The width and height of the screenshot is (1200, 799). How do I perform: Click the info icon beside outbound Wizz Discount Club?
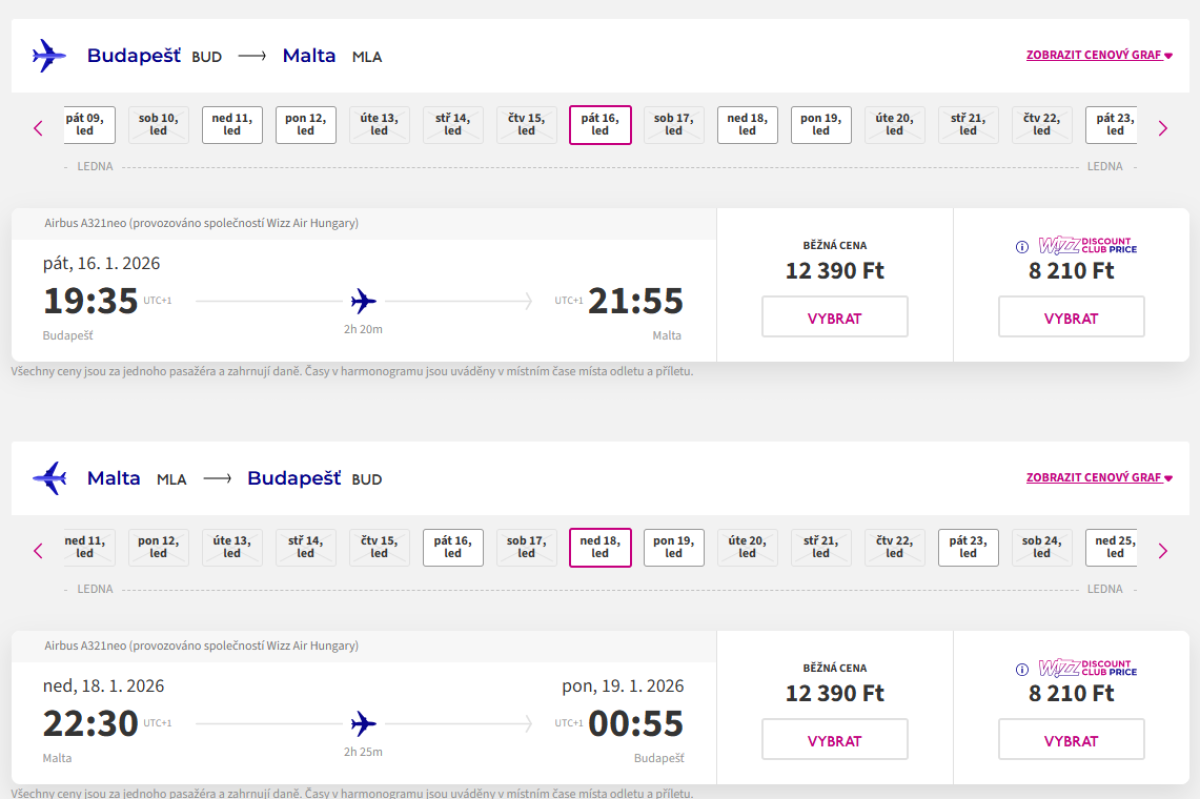[x=1022, y=247]
